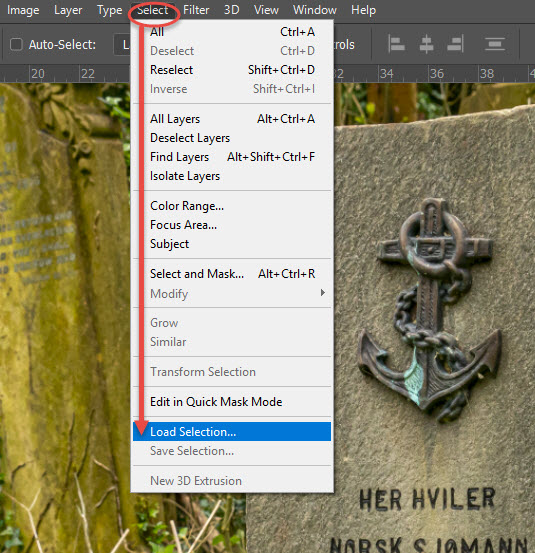
Task: Open the Image menu
Action: click(23, 10)
